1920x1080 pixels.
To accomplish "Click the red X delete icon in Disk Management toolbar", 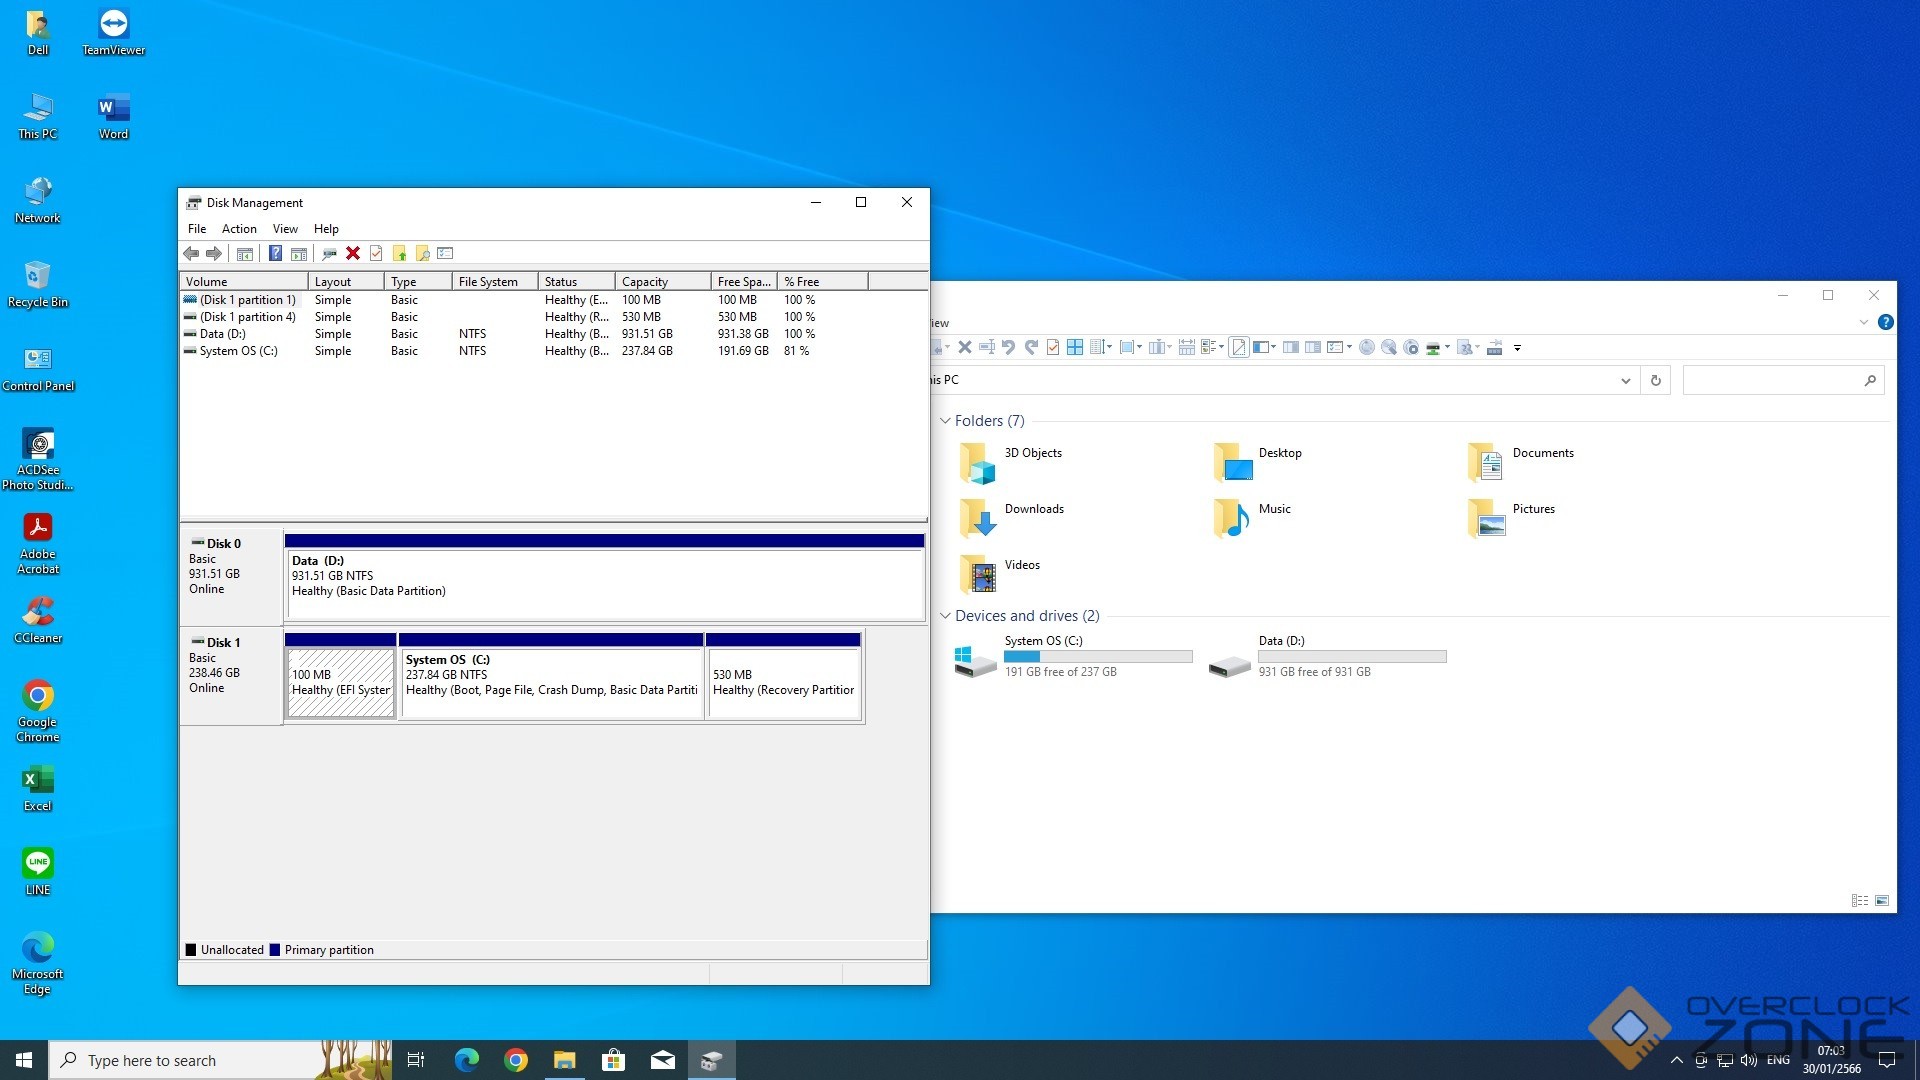I will pos(353,254).
